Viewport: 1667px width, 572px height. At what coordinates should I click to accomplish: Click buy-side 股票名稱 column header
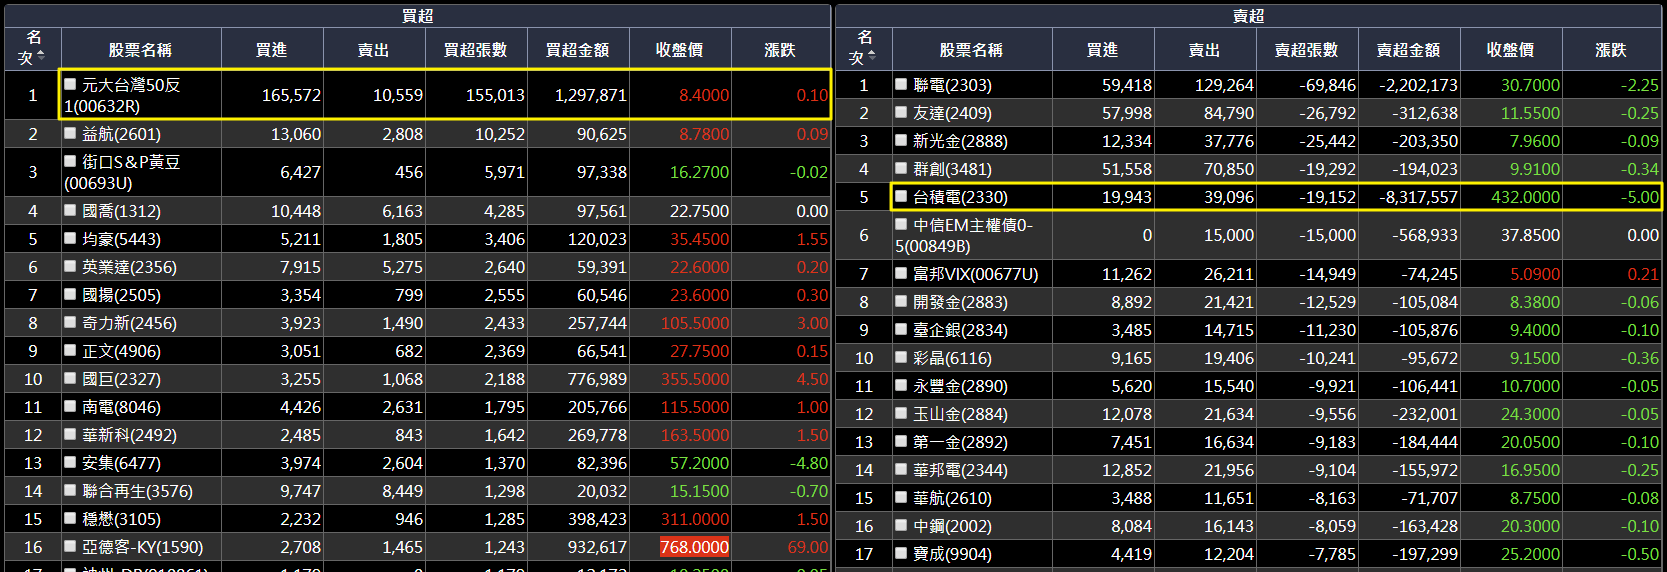tap(141, 49)
